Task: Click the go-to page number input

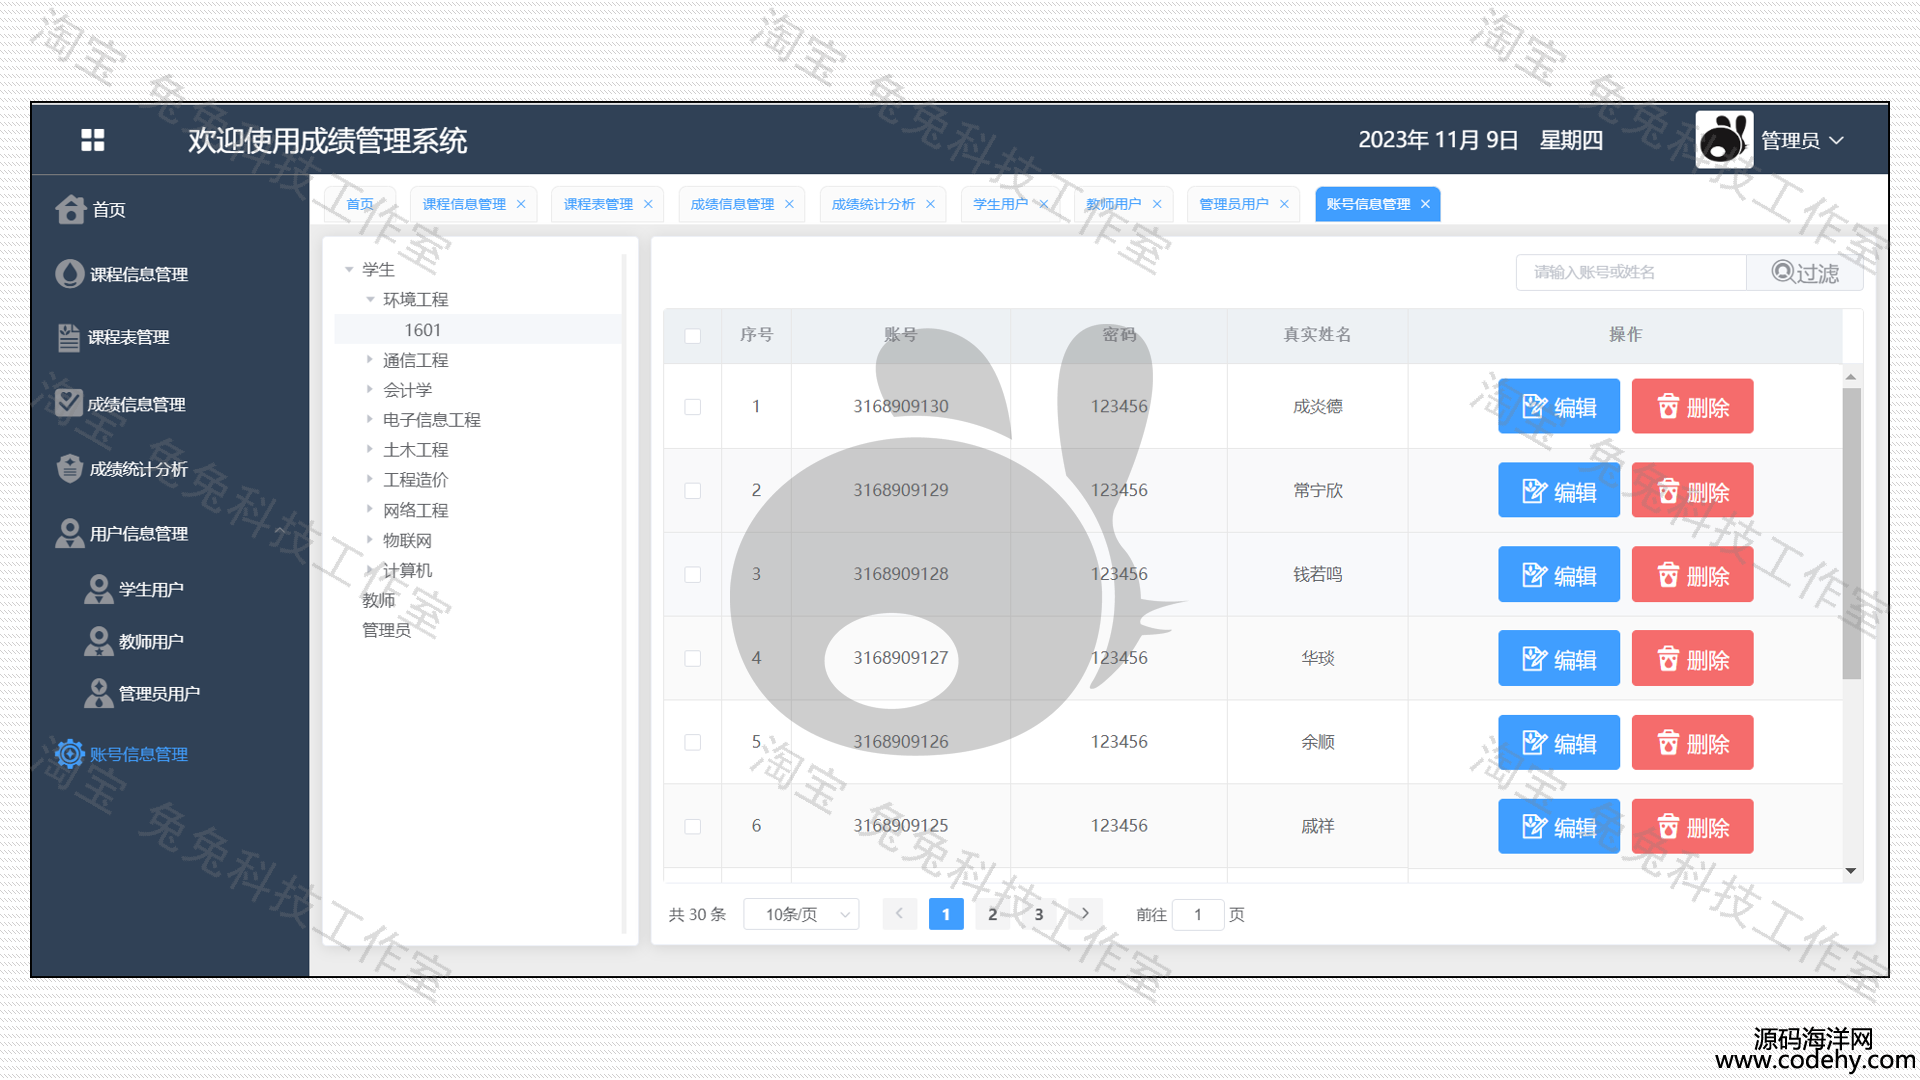Action: [x=1198, y=914]
